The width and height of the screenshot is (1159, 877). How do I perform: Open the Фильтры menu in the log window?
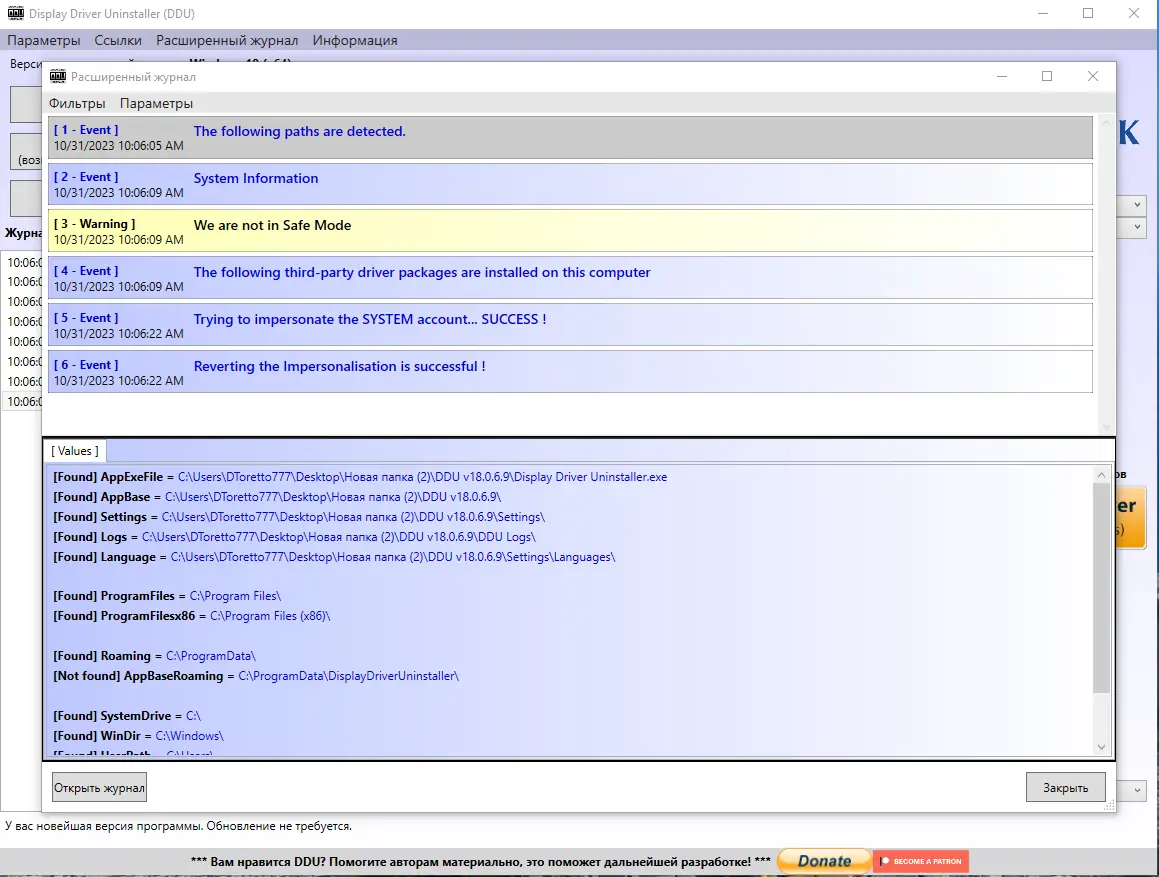(77, 104)
